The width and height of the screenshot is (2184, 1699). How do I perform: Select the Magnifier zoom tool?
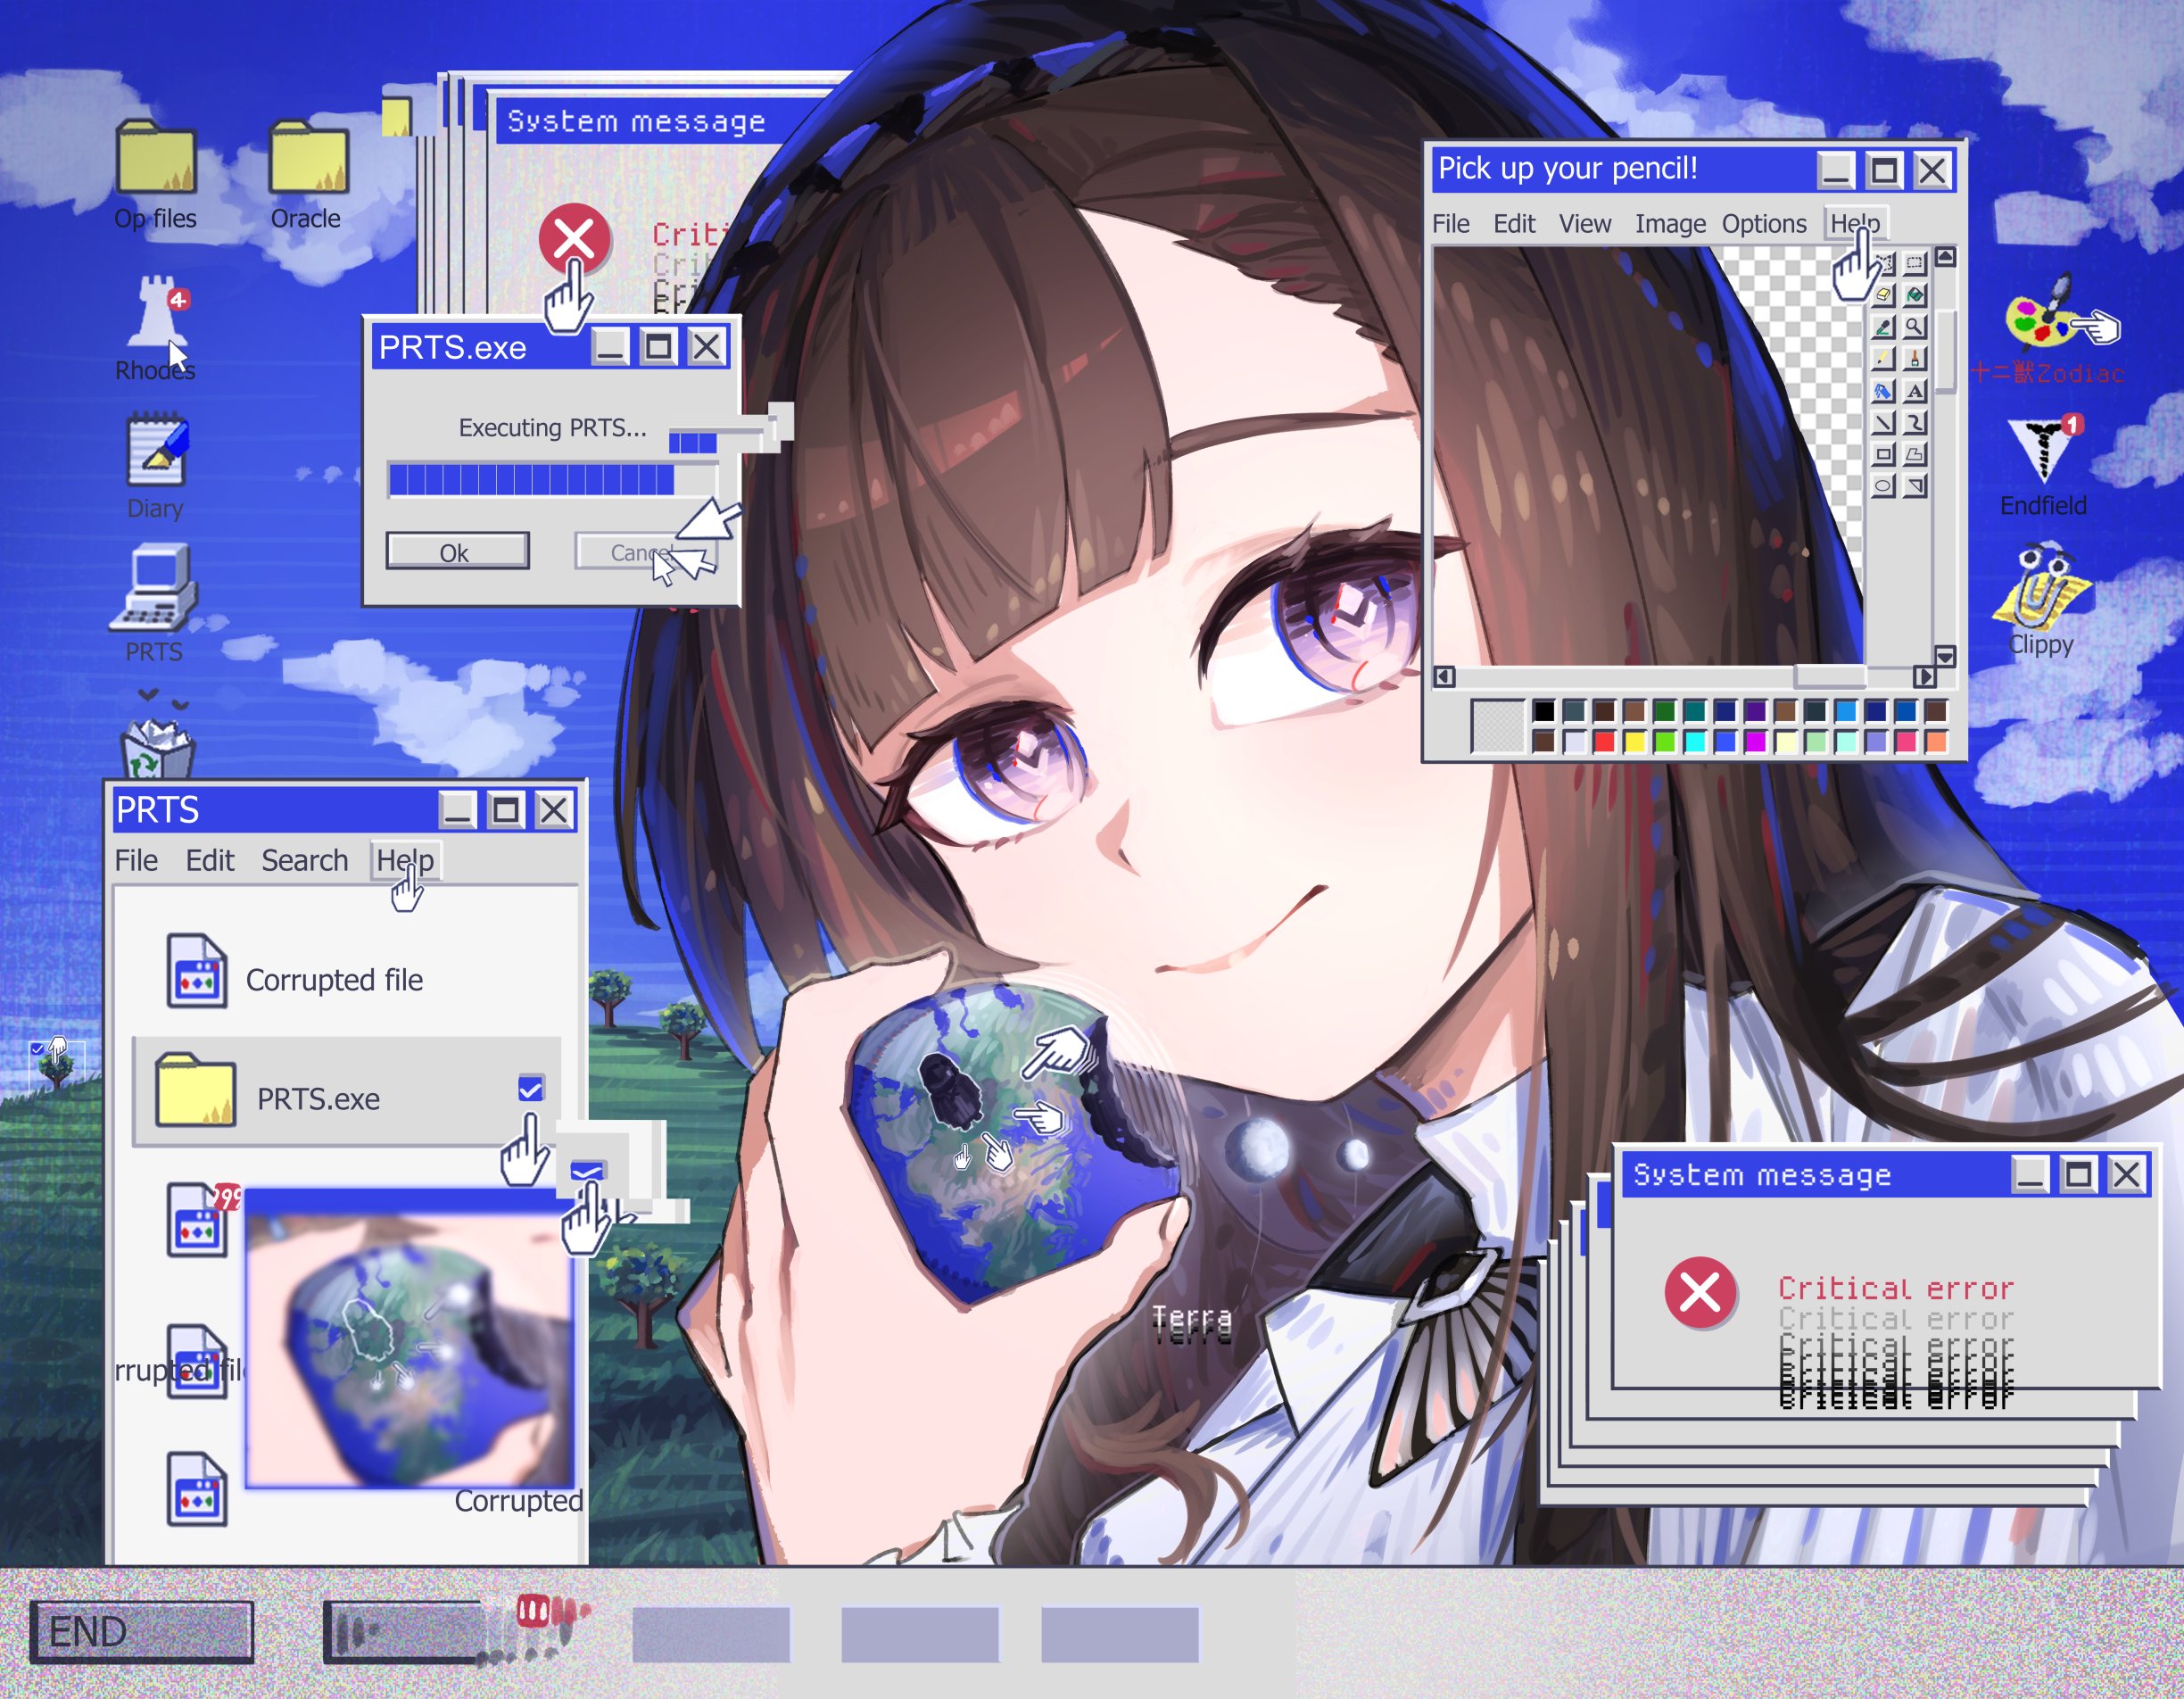point(1914,327)
